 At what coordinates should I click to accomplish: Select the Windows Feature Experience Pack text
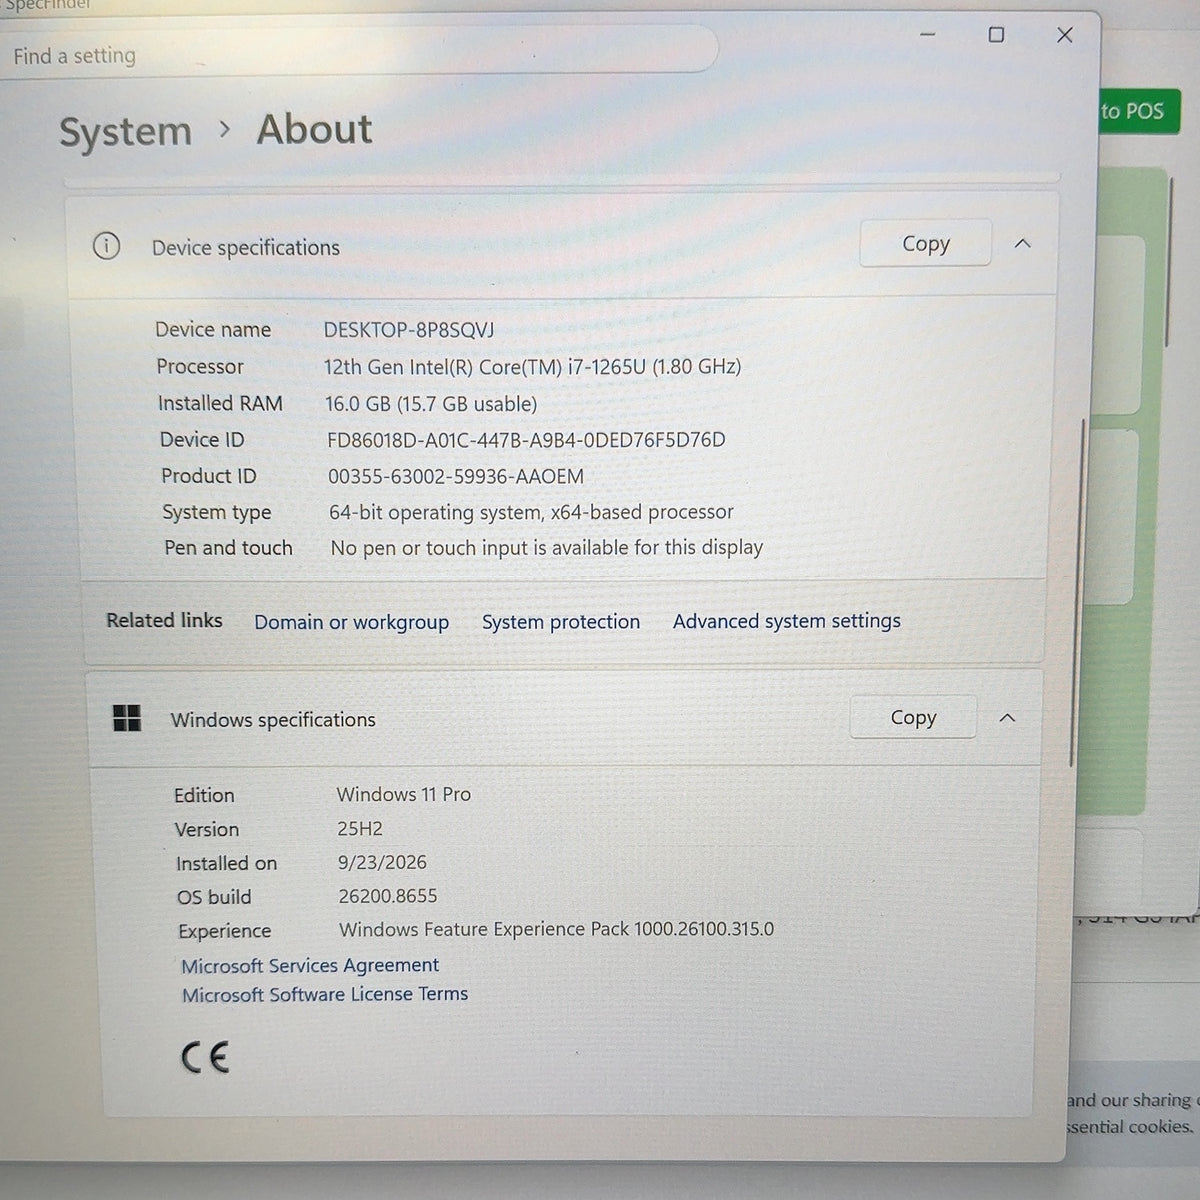tap(556, 929)
